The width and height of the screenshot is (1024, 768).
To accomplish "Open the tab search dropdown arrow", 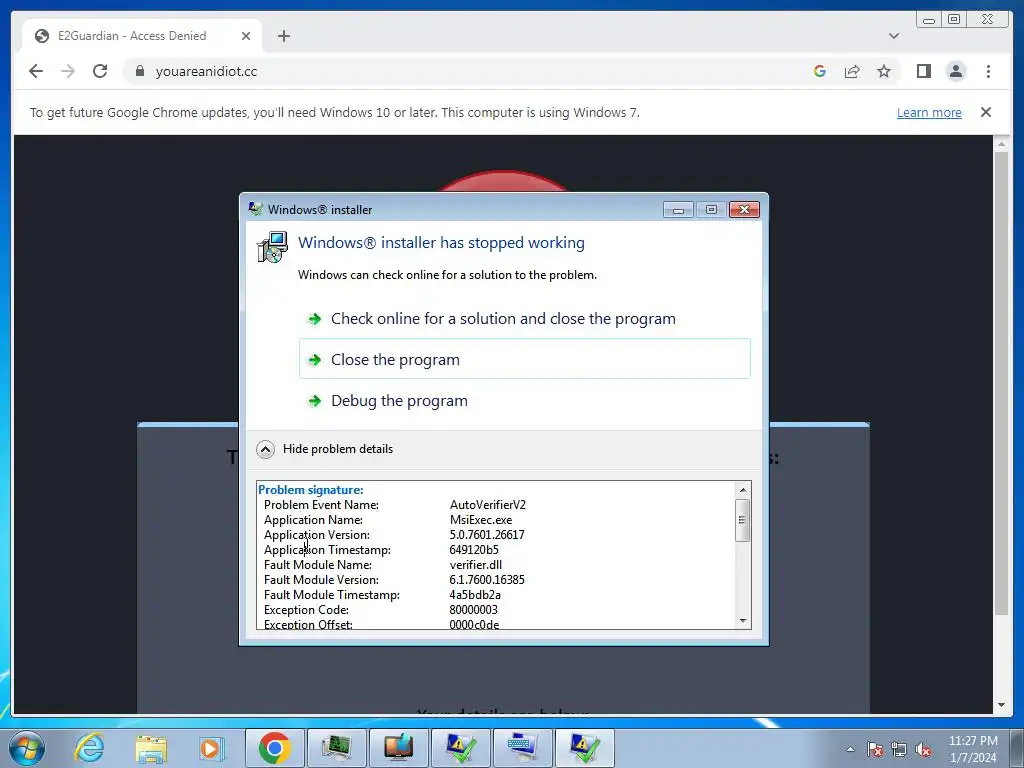I will (x=894, y=36).
